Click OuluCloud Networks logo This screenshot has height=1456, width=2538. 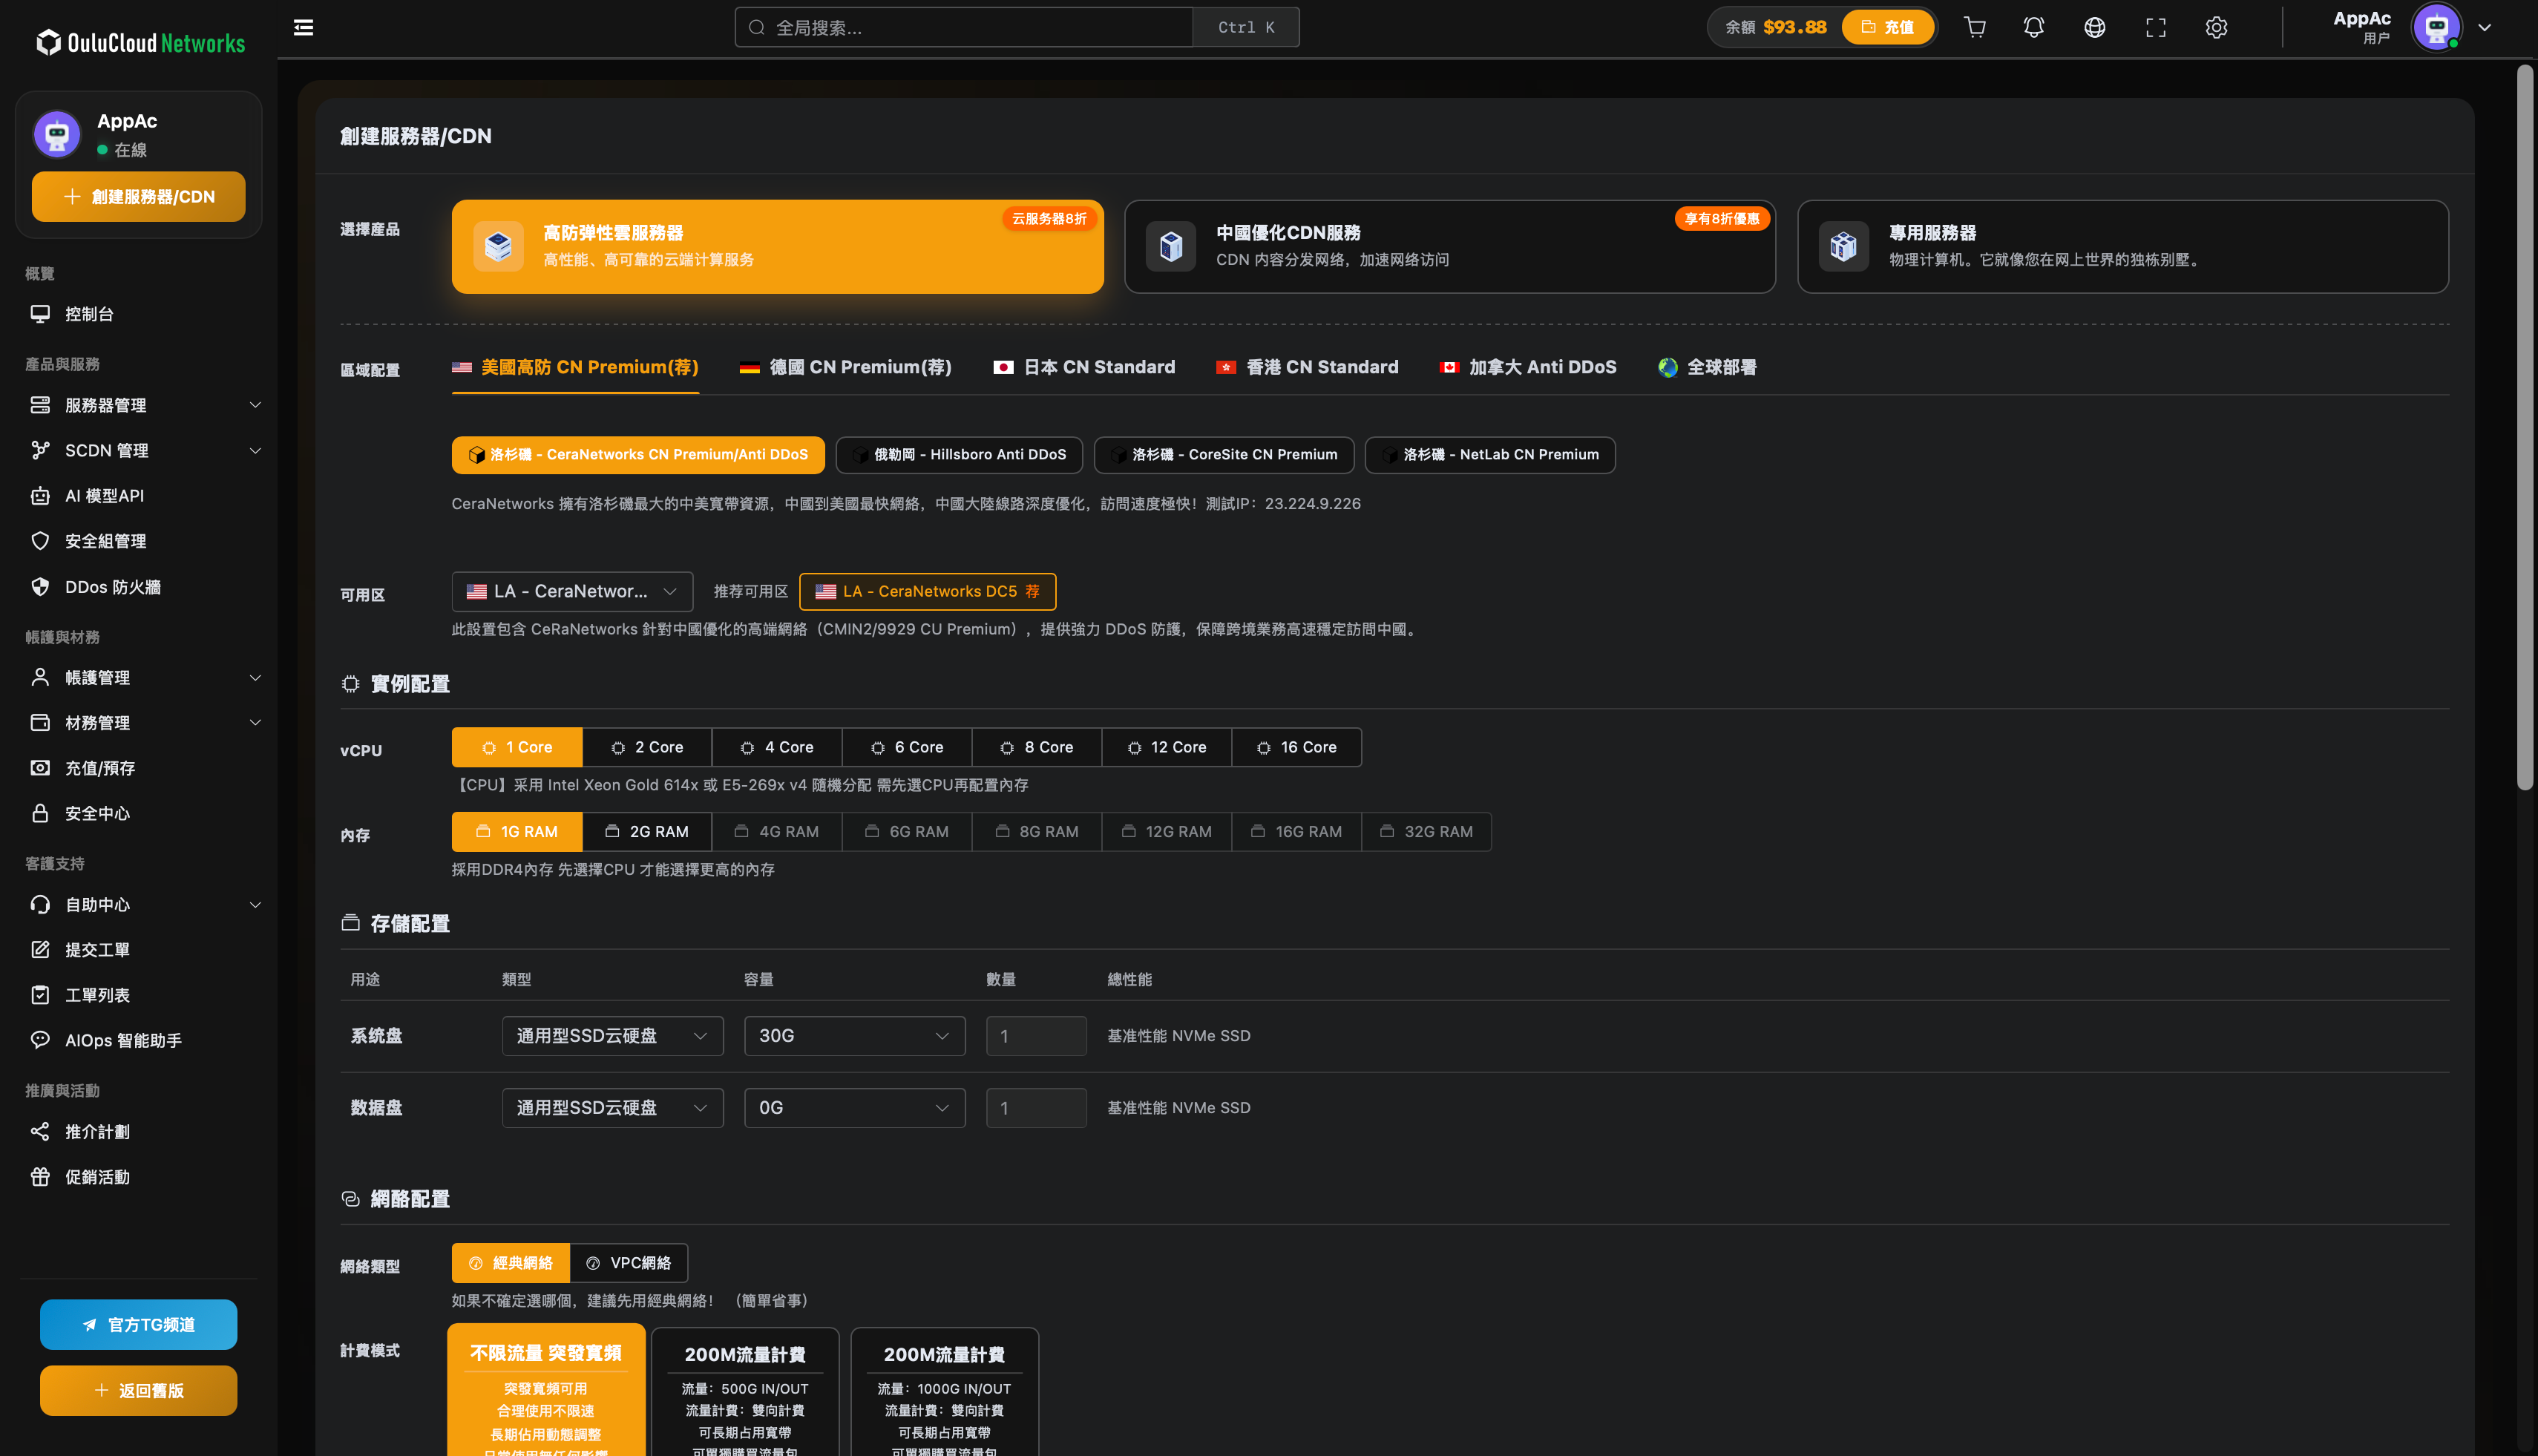pos(140,42)
